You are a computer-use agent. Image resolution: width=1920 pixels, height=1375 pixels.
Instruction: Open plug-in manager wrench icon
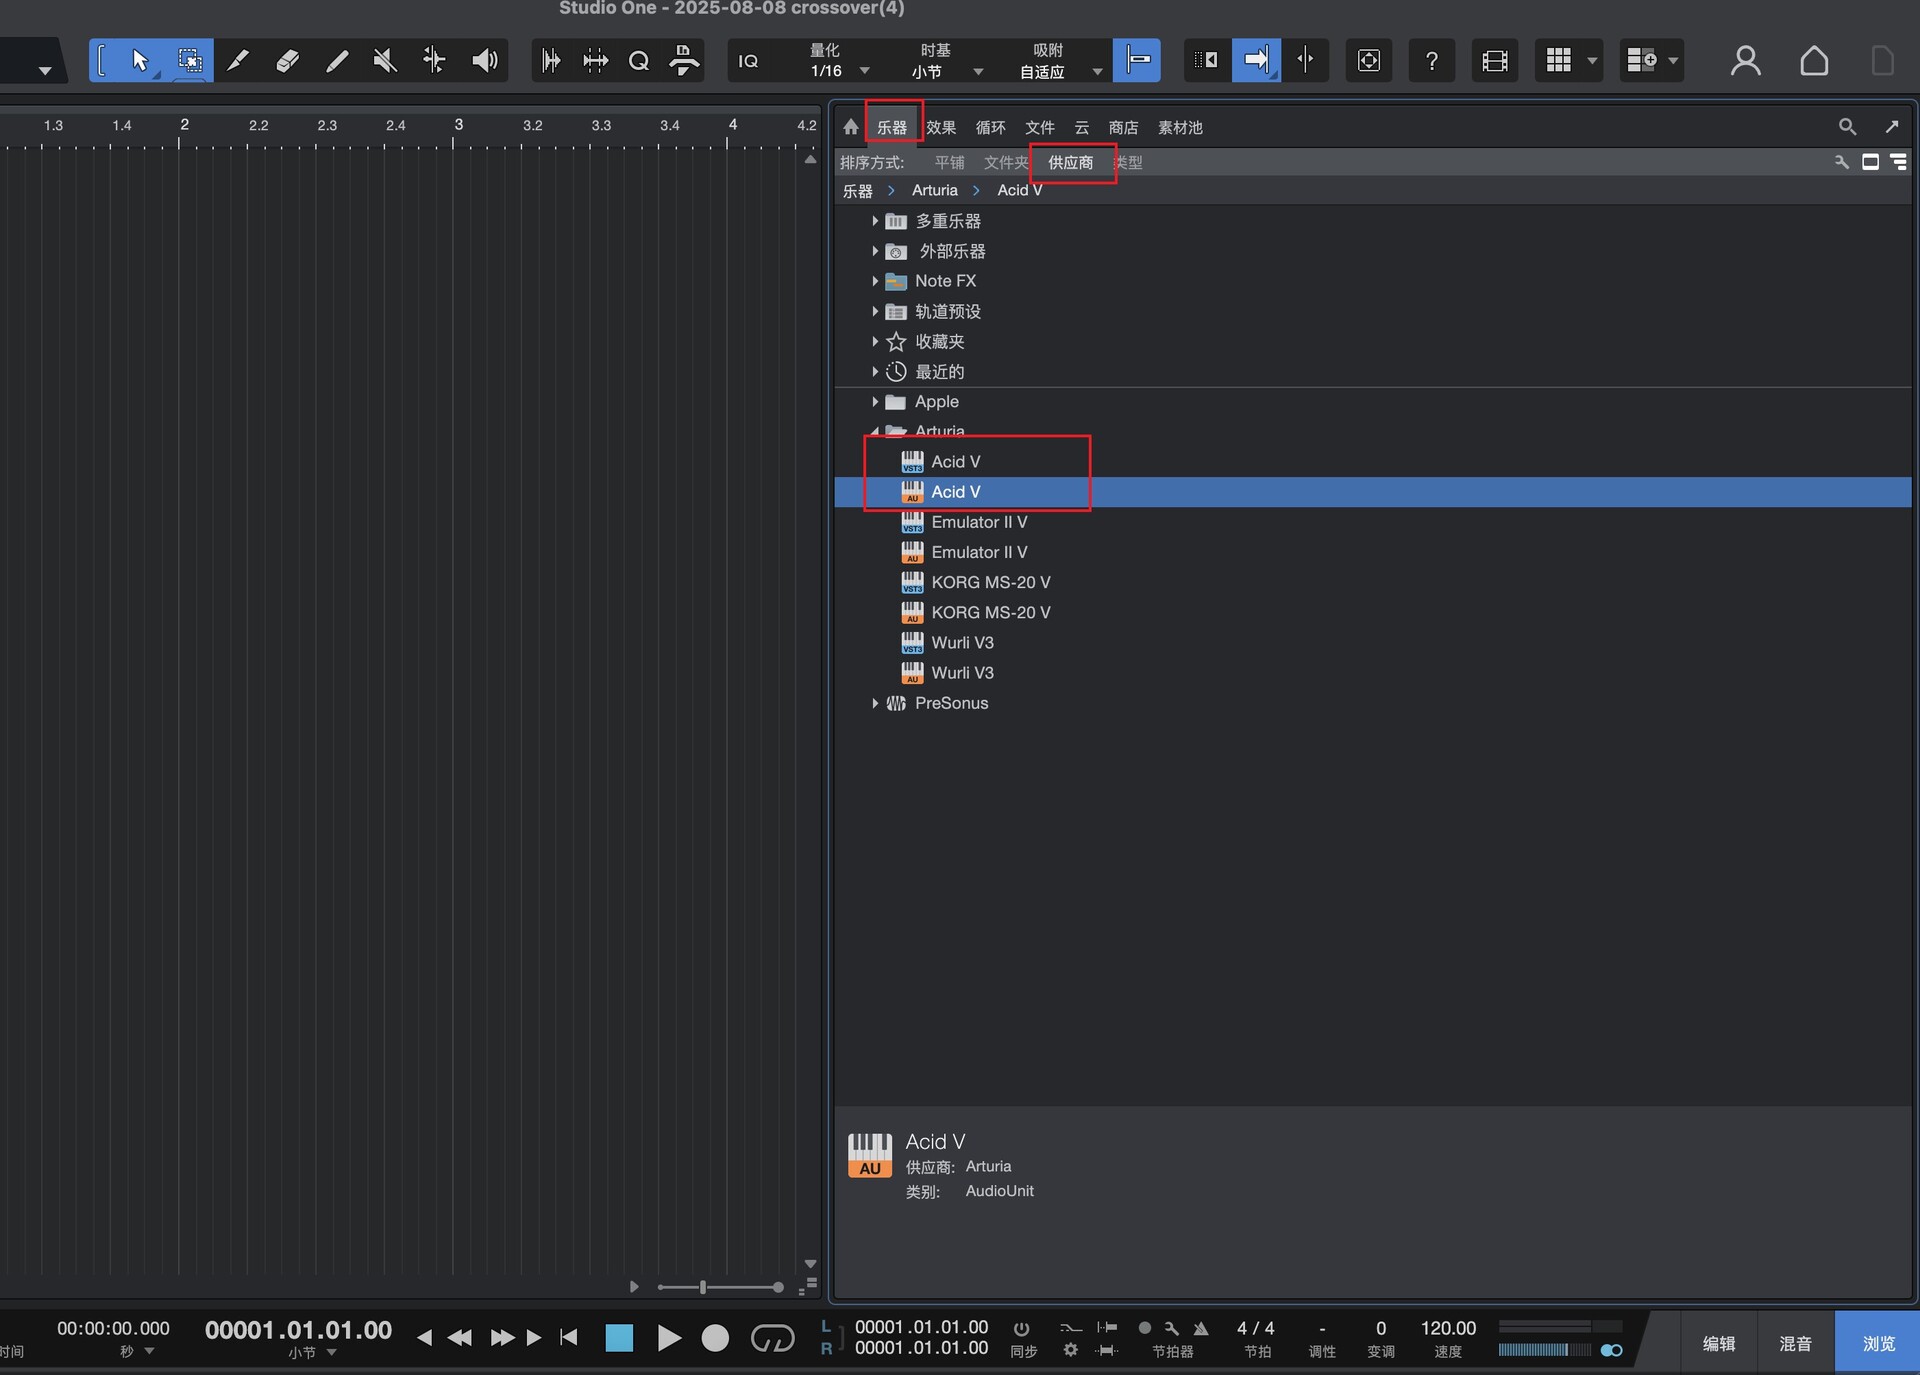[1841, 162]
